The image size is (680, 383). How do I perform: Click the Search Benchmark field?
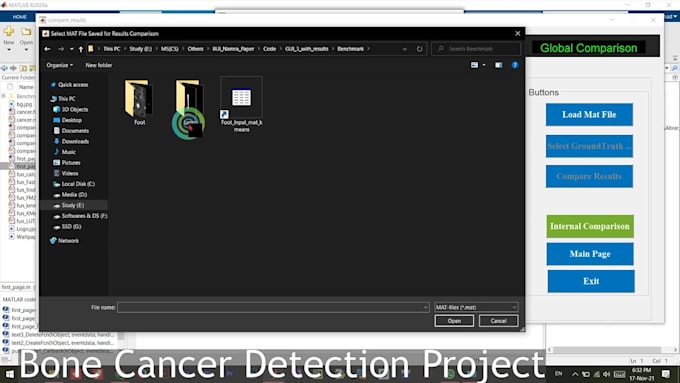(477, 49)
